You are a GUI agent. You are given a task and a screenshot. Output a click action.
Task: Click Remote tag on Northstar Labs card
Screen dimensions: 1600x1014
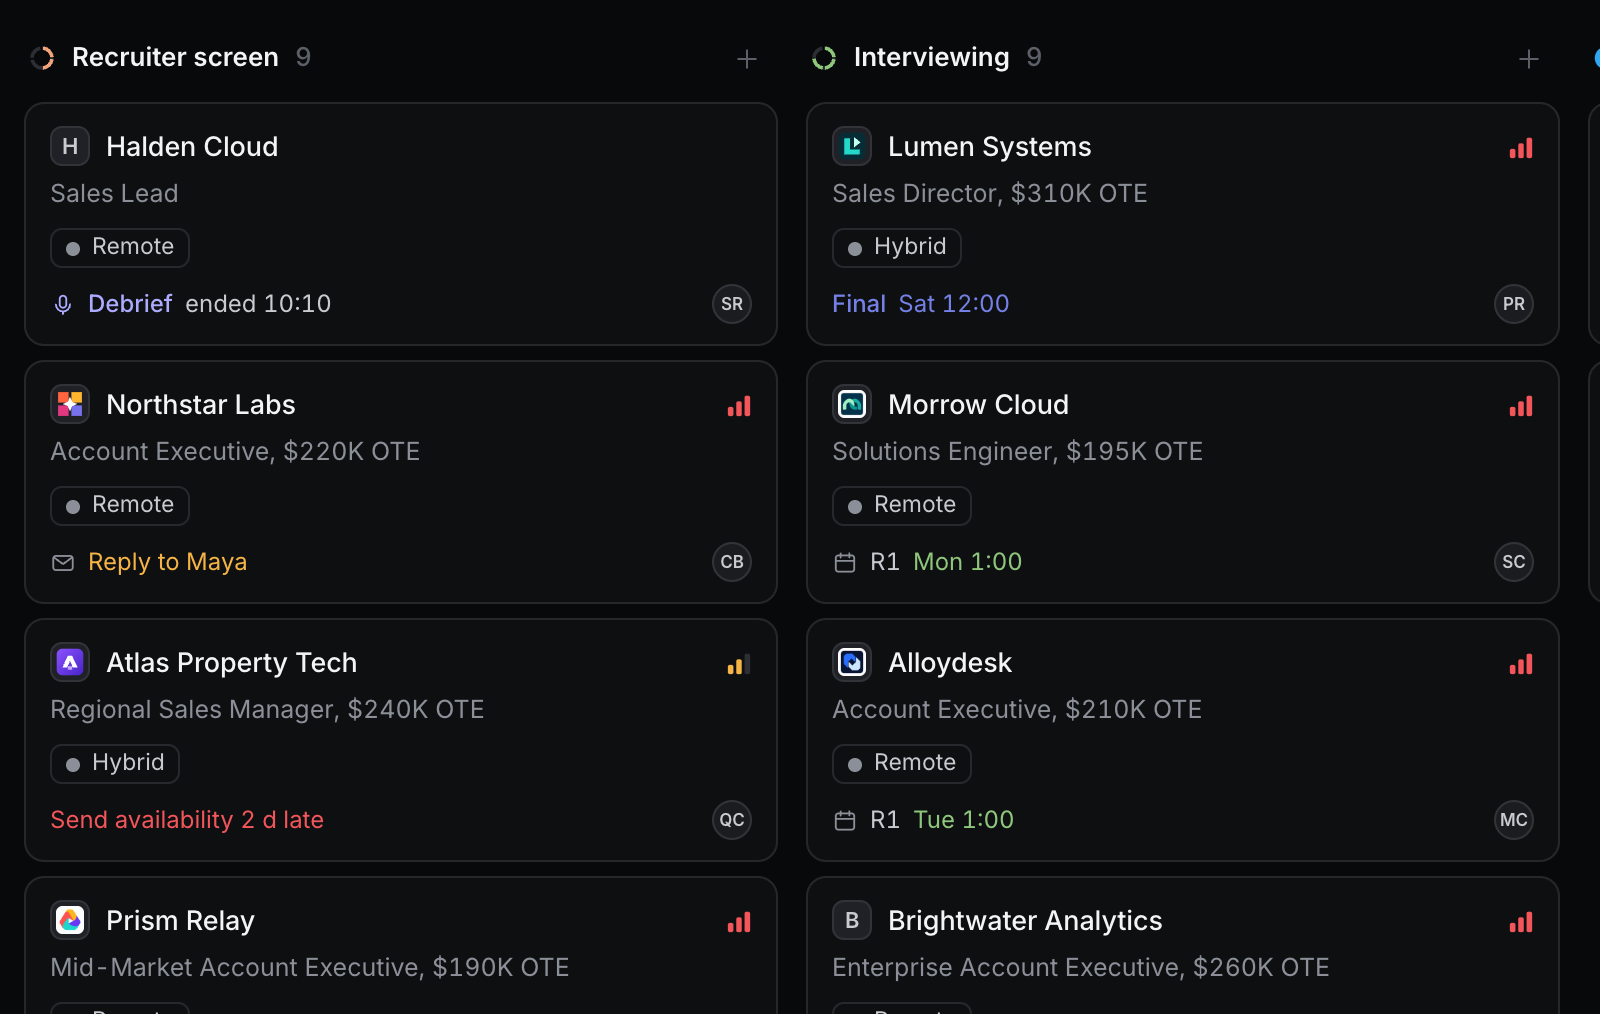tap(120, 505)
